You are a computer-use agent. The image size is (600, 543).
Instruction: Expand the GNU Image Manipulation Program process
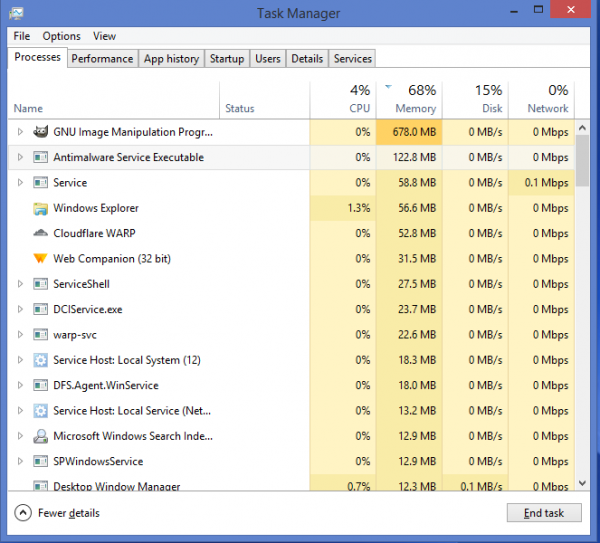pyautogui.click(x=20, y=132)
